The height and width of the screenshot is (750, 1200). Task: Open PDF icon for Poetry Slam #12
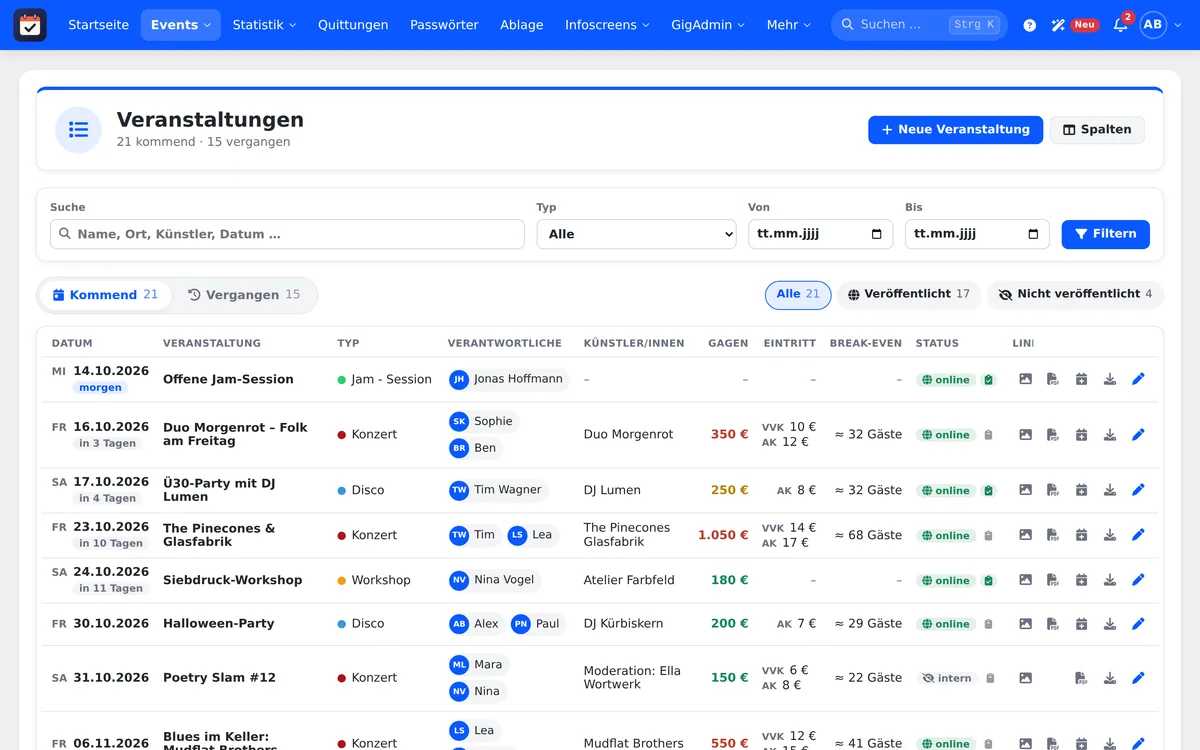coord(1081,678)
